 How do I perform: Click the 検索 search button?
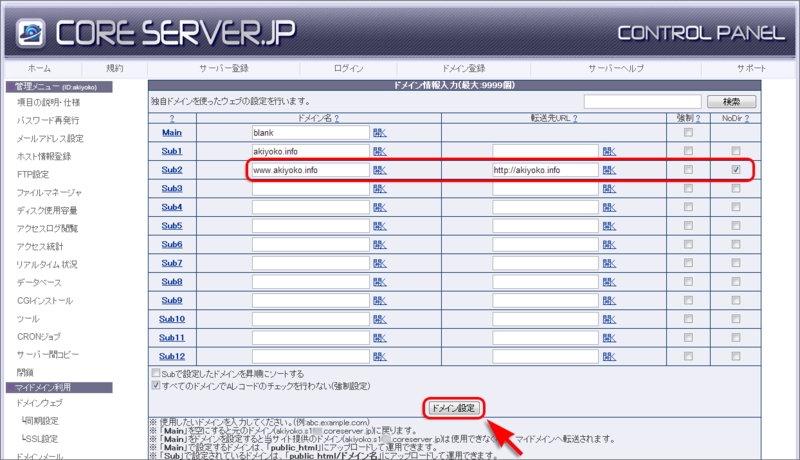[731, 101]
